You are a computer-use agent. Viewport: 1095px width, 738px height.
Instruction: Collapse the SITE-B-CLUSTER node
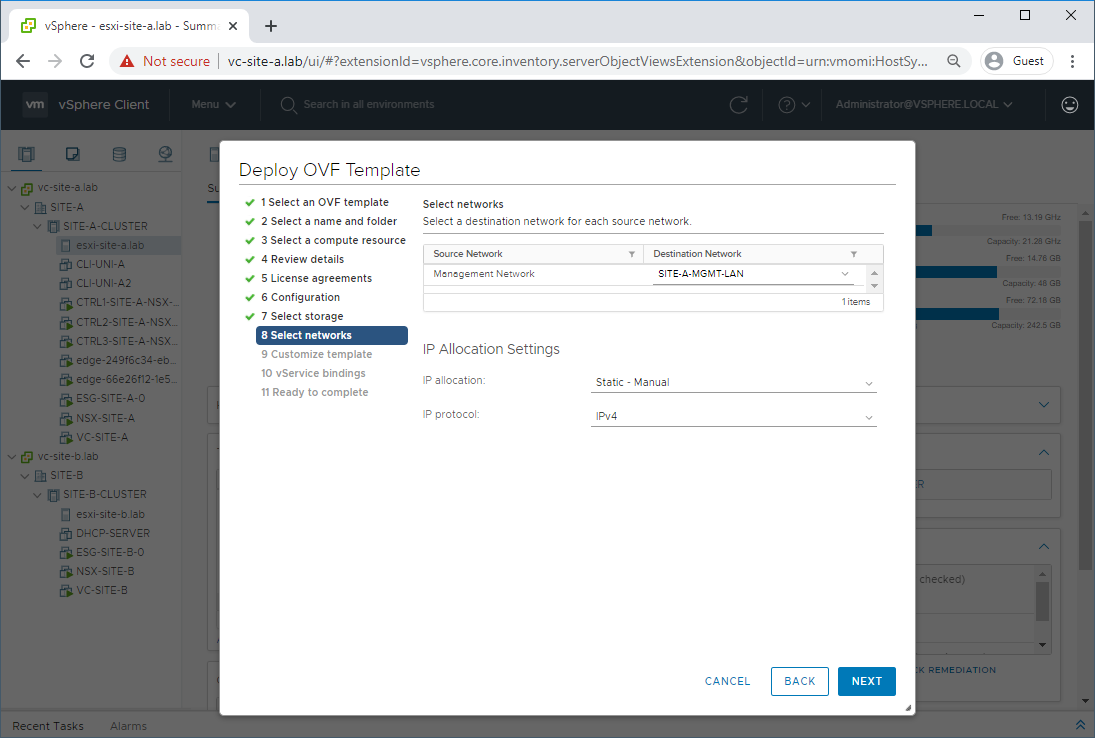(x=38, y=494)
